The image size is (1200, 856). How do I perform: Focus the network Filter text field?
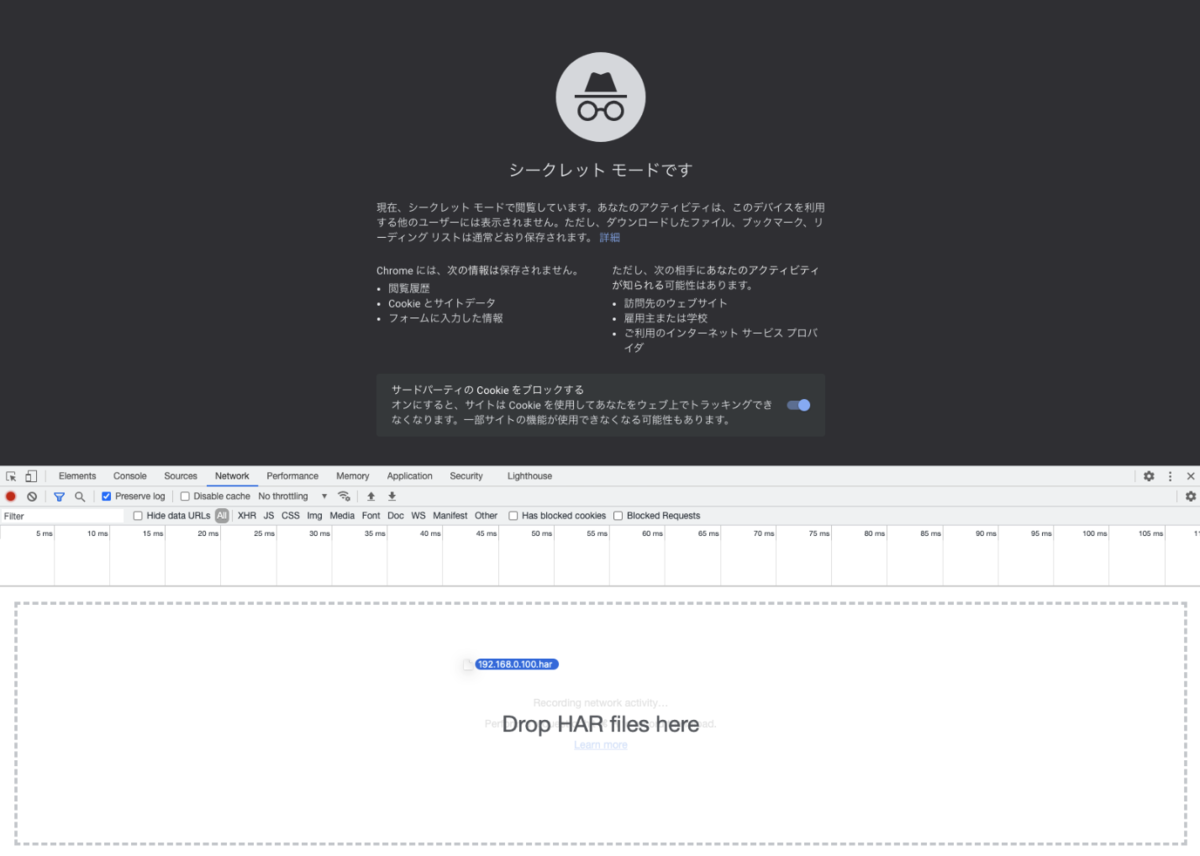coord(63,516)
